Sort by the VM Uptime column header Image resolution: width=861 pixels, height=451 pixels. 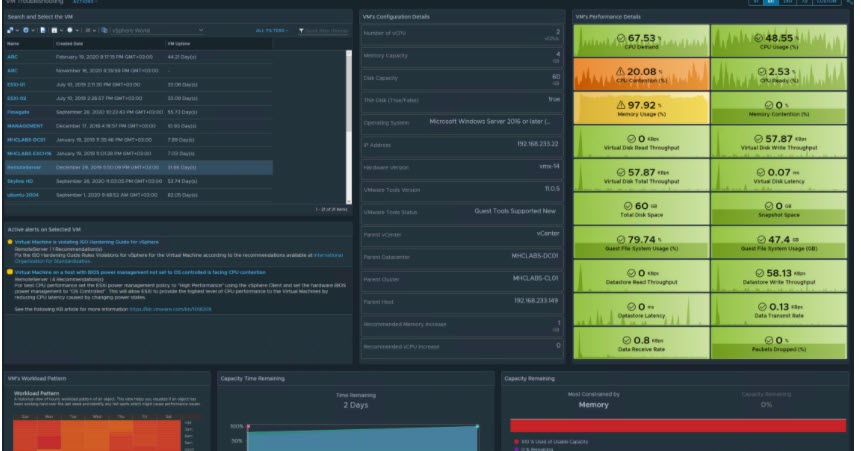click(180, 44)
